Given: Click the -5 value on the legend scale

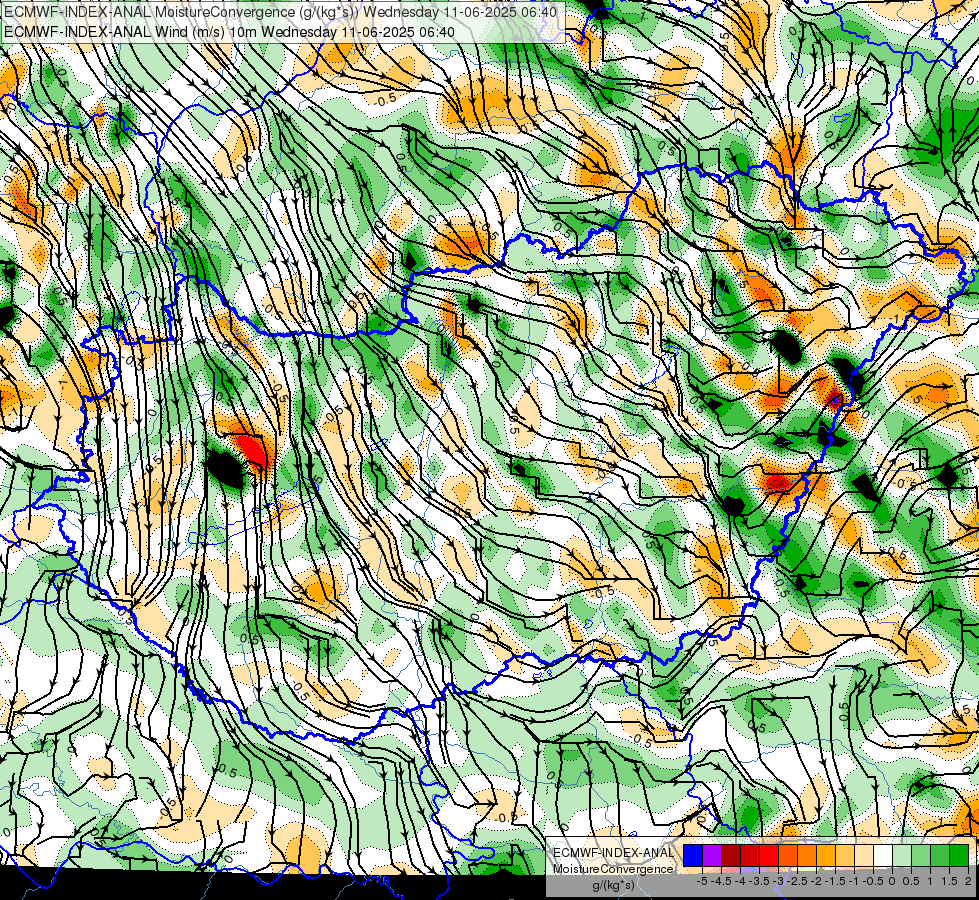Looking at the screenshot, I should pos(702,881).
